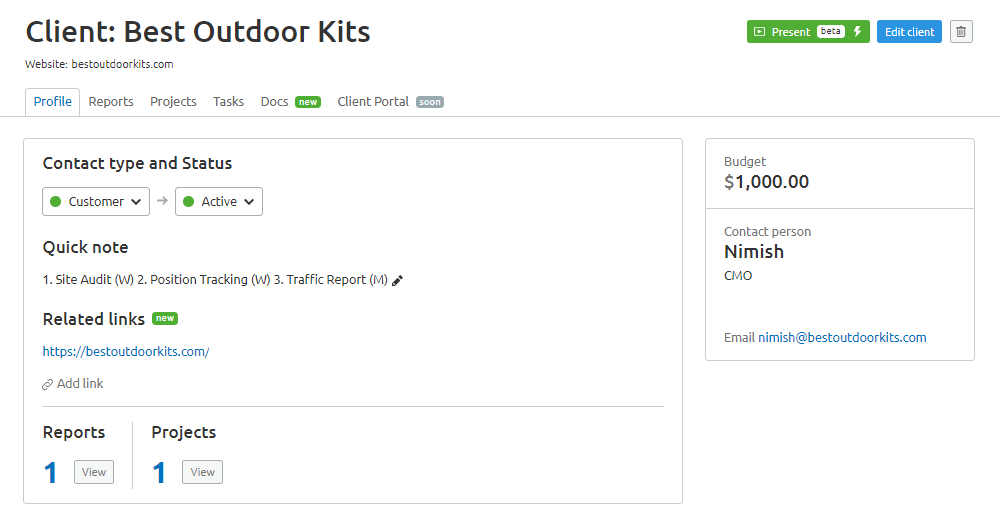The width and height of the screenshot is (1000, 525).
Task: Open the Customer contact type dropdown
Action: (x=96, y=202)
